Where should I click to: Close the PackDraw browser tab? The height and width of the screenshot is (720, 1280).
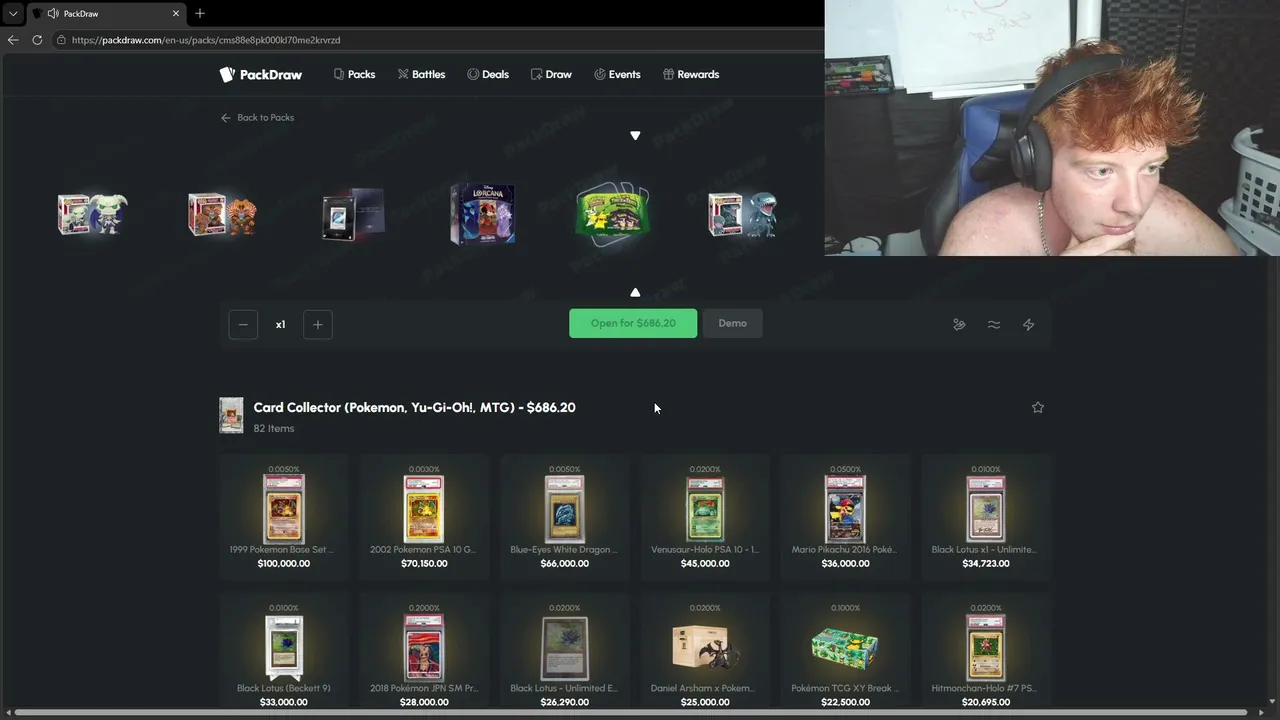point(177,13)
